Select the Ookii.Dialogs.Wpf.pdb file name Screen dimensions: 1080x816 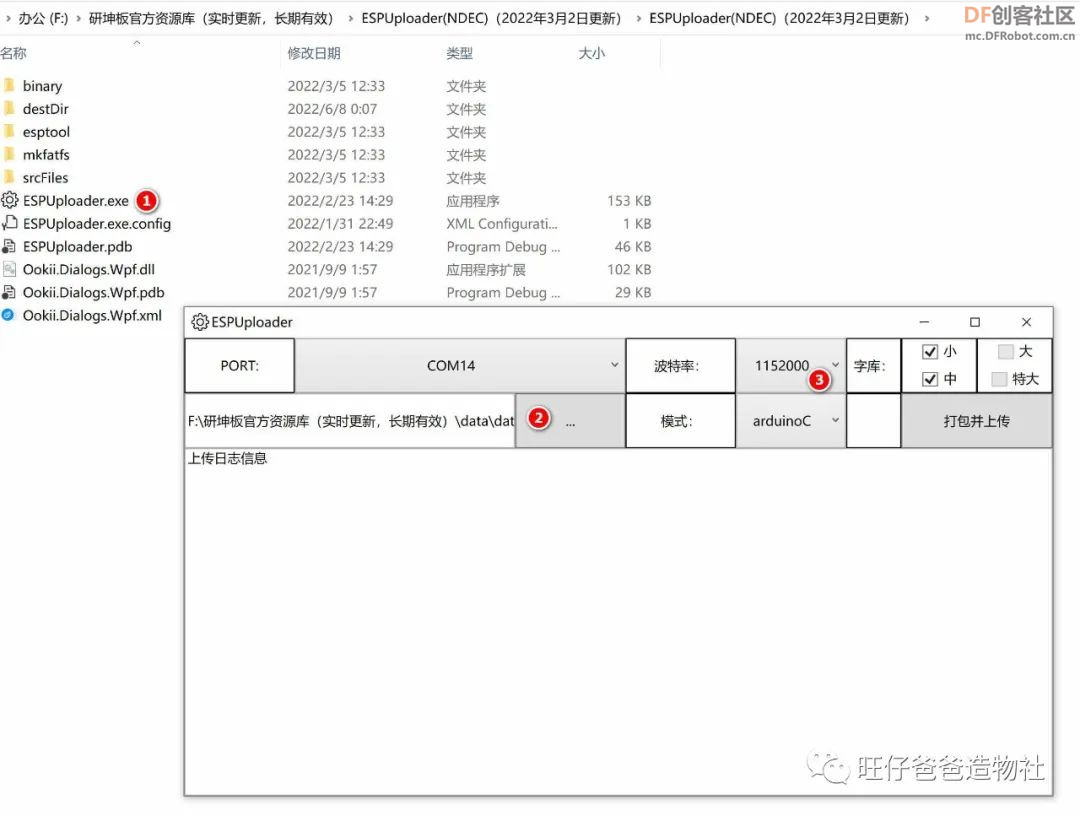click(x=94, y=292)
